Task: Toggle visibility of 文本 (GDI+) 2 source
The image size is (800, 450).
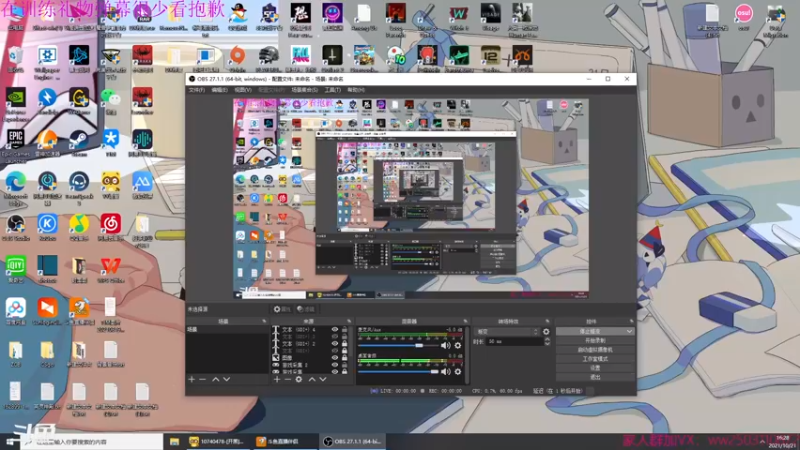Action: coord(335,344)
